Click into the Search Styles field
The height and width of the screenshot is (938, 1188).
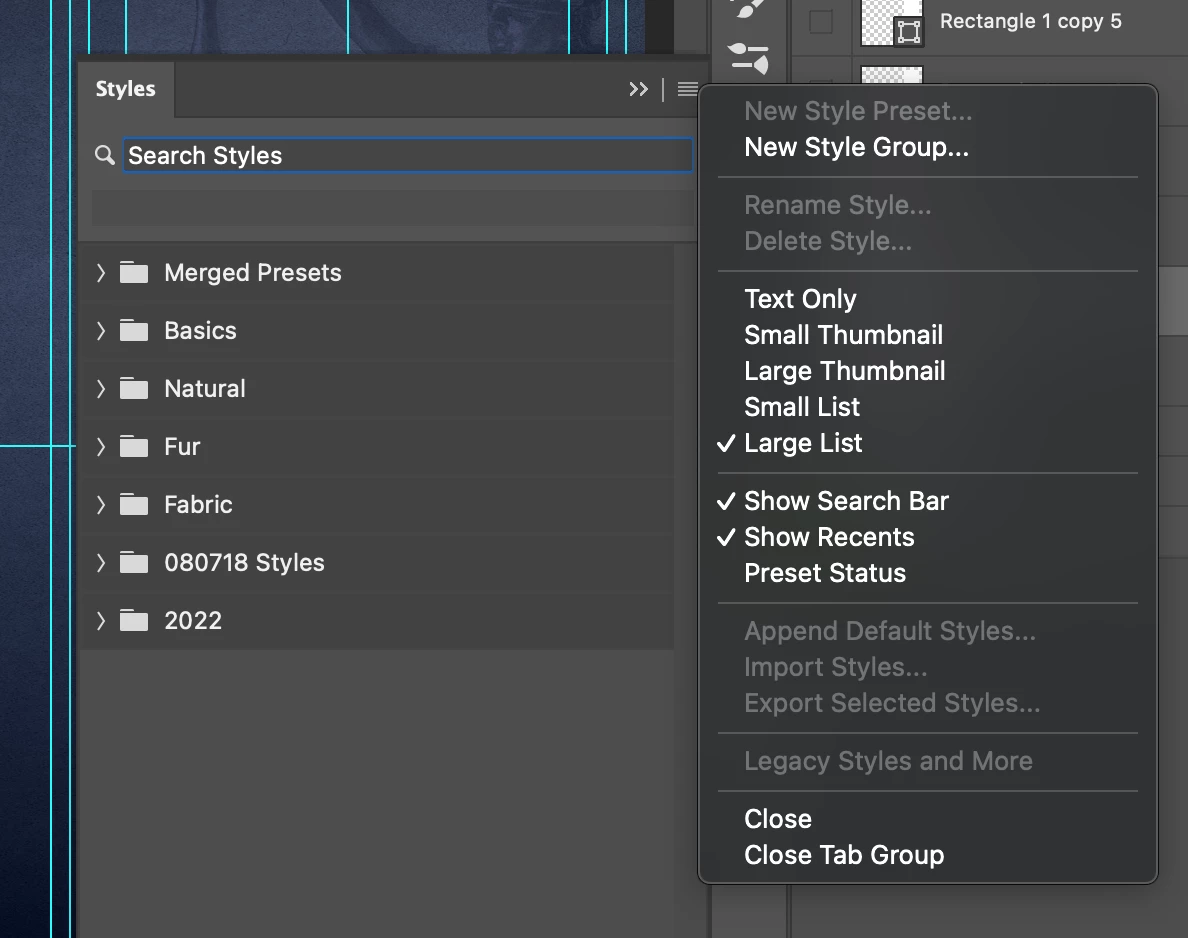pos(408,155)
